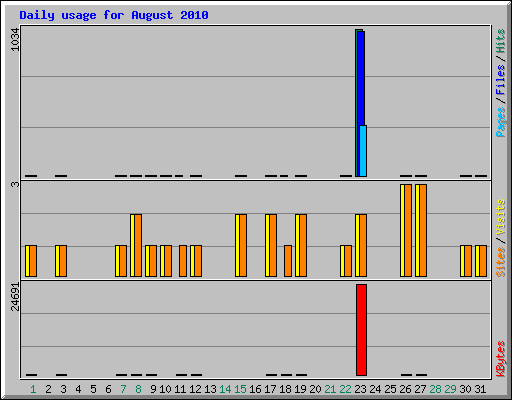
Task: Click day label 12 on the x-axis
Action: (x=195, y=389)
